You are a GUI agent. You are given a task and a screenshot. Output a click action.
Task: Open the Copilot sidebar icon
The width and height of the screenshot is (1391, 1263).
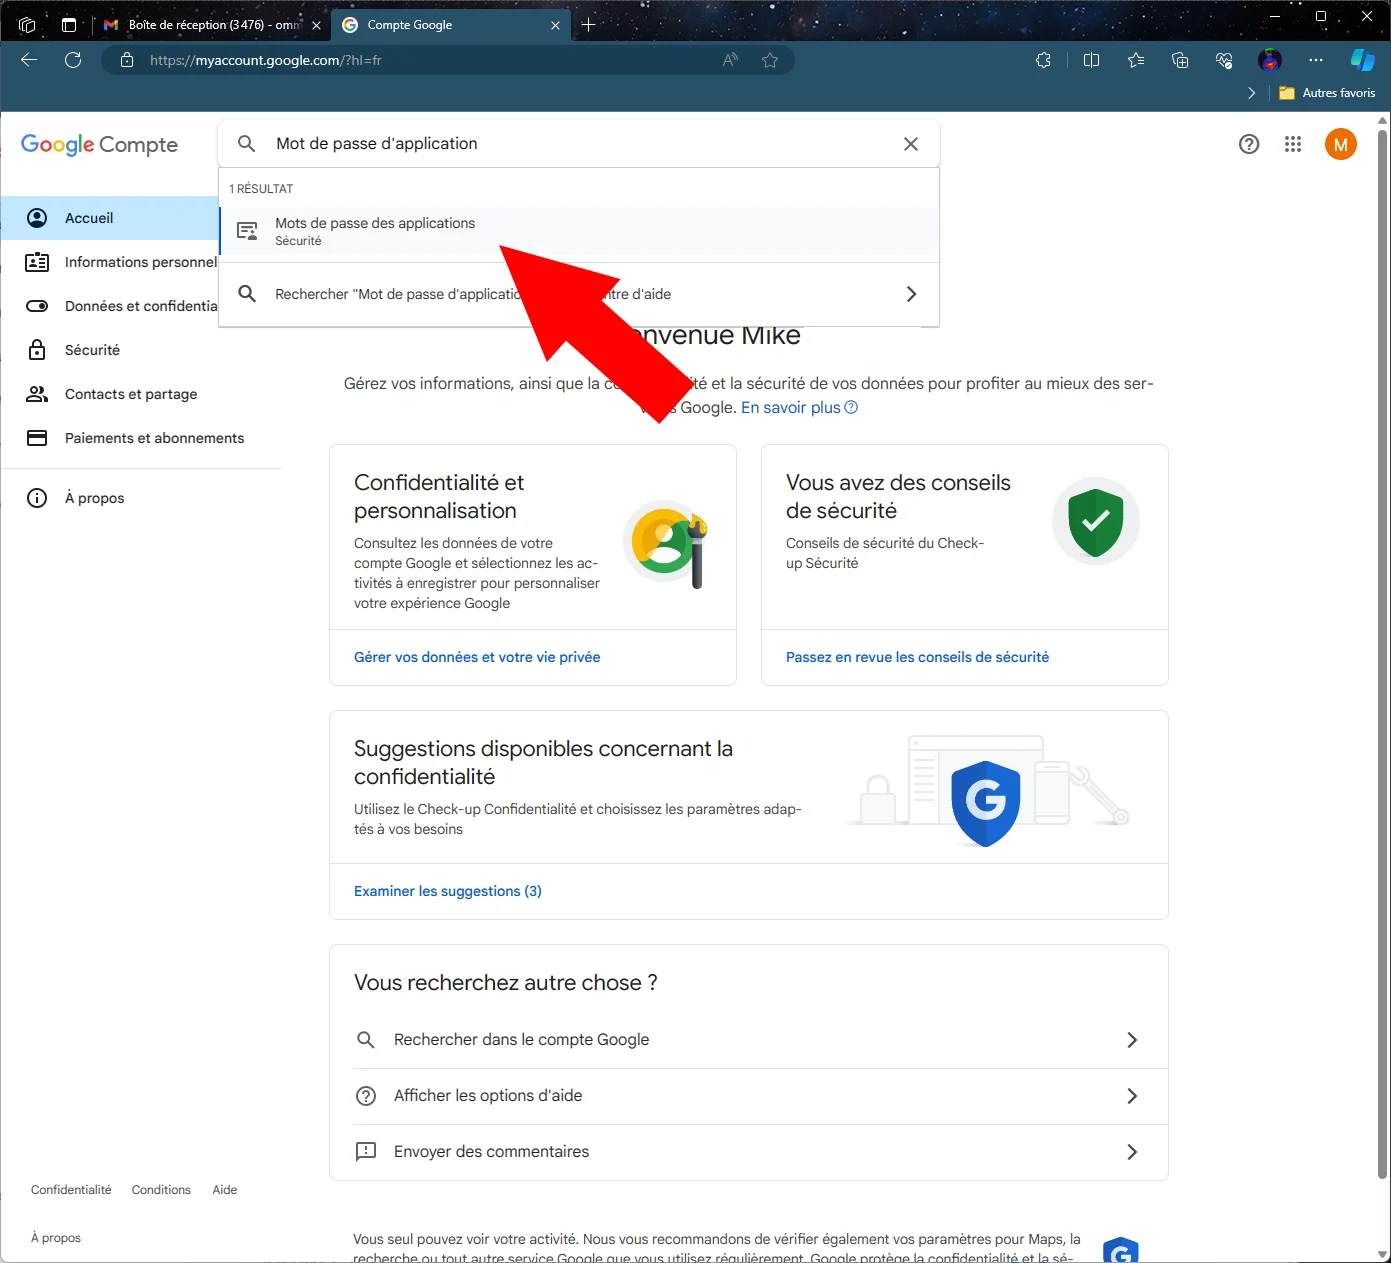[x=1363, y=60]
